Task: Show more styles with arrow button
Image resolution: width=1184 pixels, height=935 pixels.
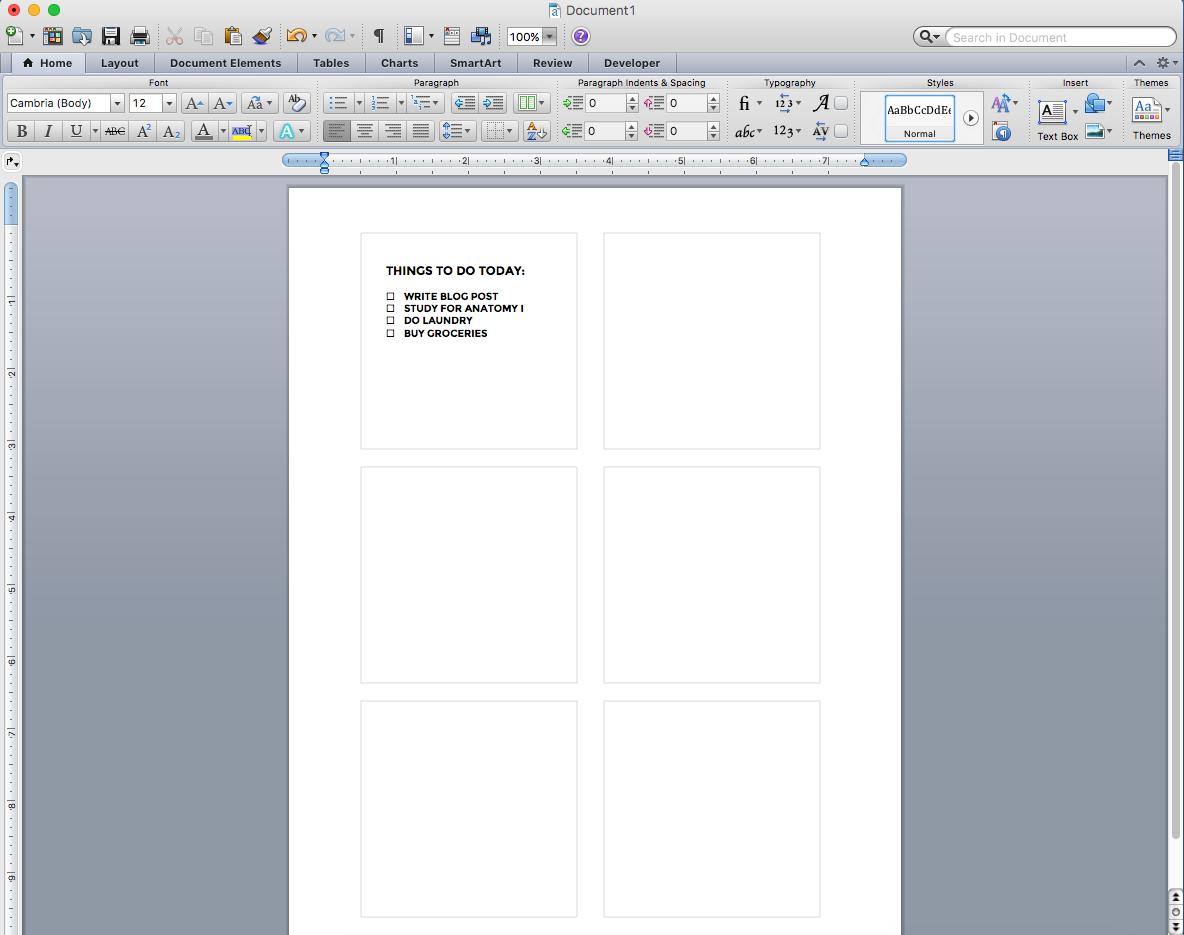Action: pos(970,119)
